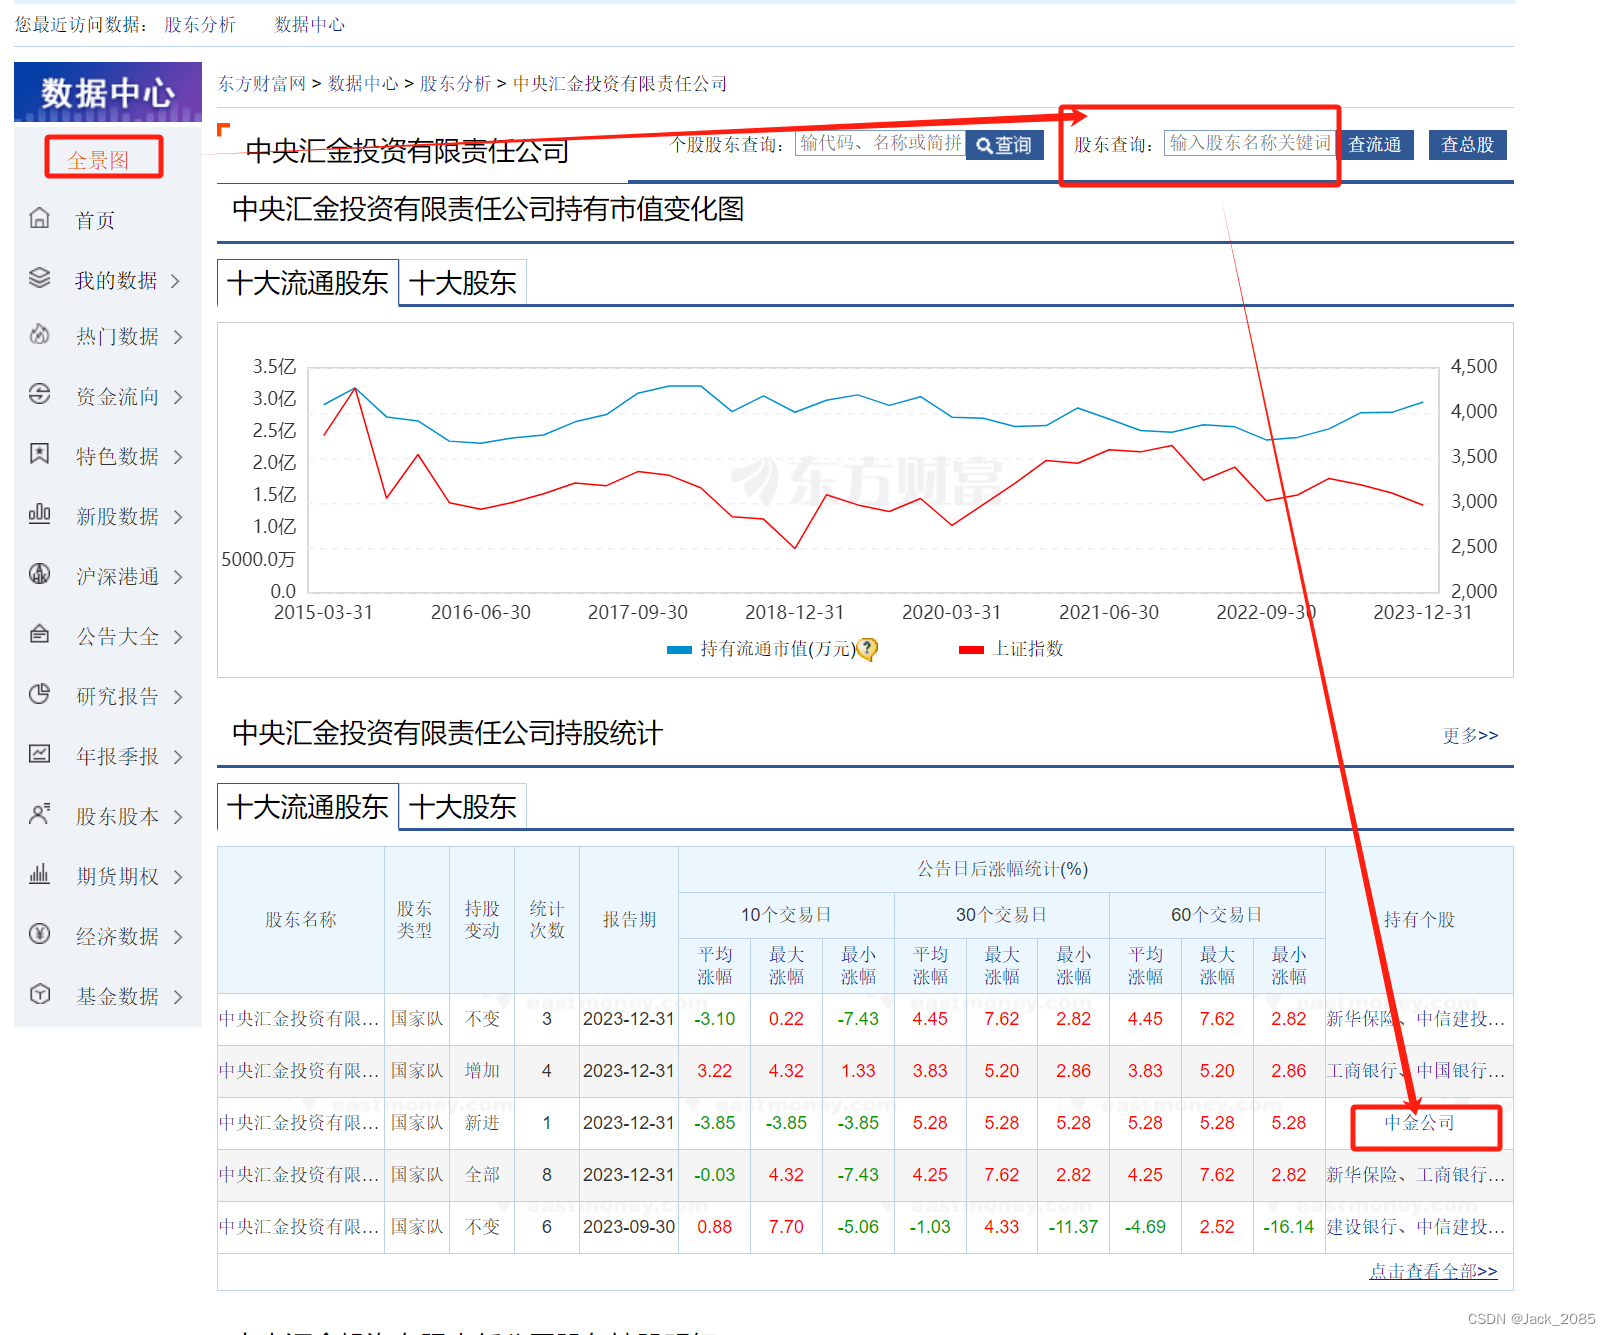Open 建设银行 holding link in 2023-09-30 row
1611x1335 pixels.
coord(1361,1227)
